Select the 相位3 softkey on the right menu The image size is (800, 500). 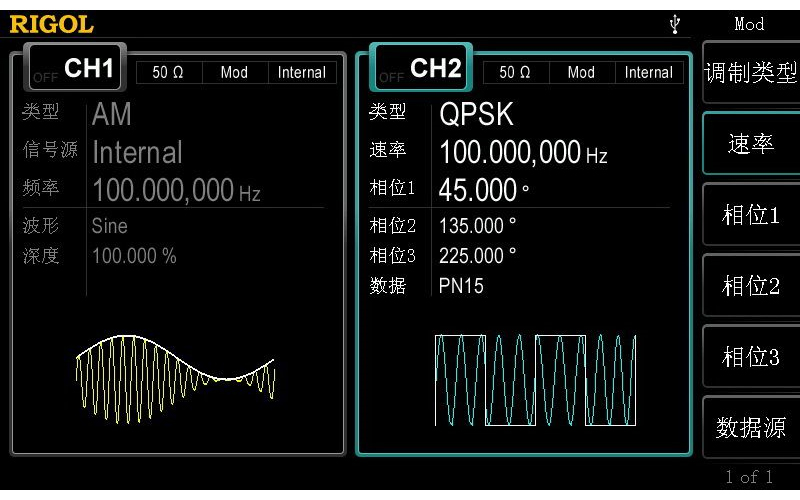coord(751,357)
